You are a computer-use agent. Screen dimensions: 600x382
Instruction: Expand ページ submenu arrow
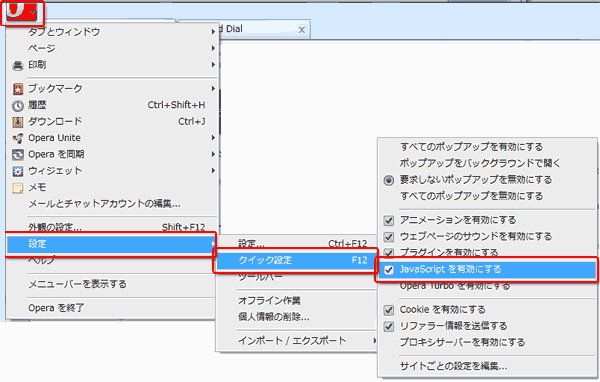(213, 48)
